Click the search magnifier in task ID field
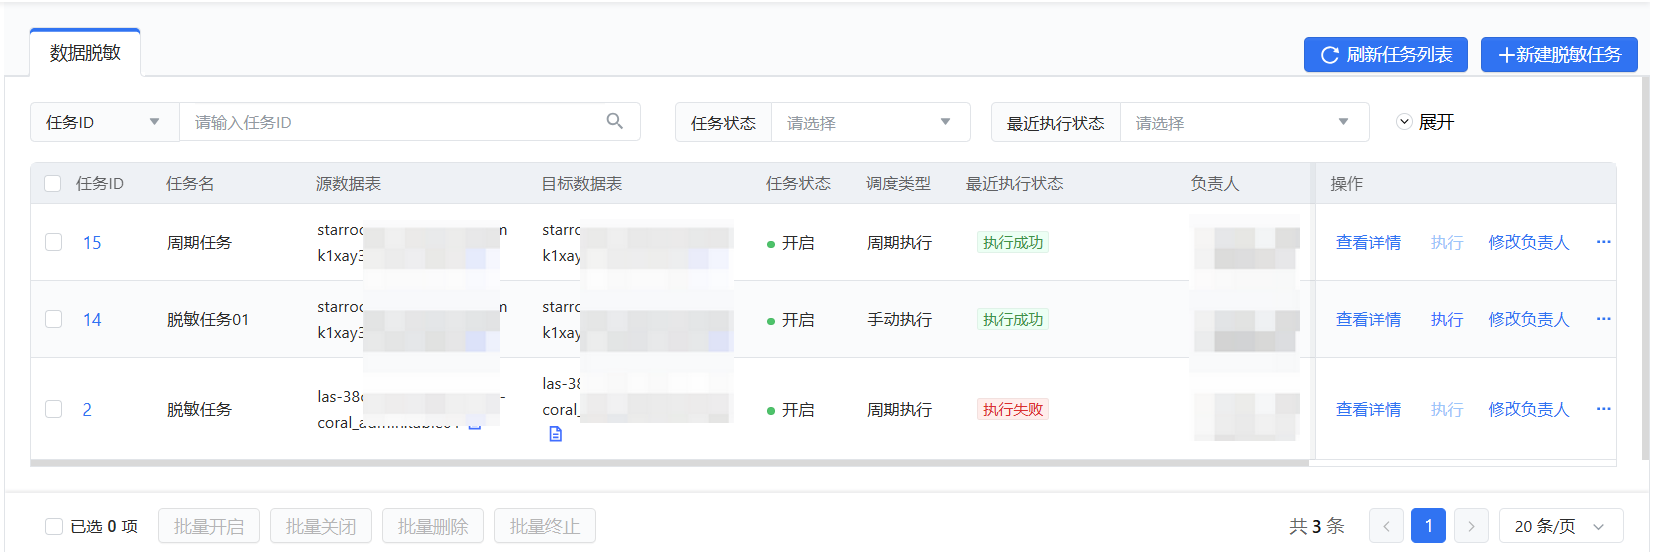 [614, 121]
